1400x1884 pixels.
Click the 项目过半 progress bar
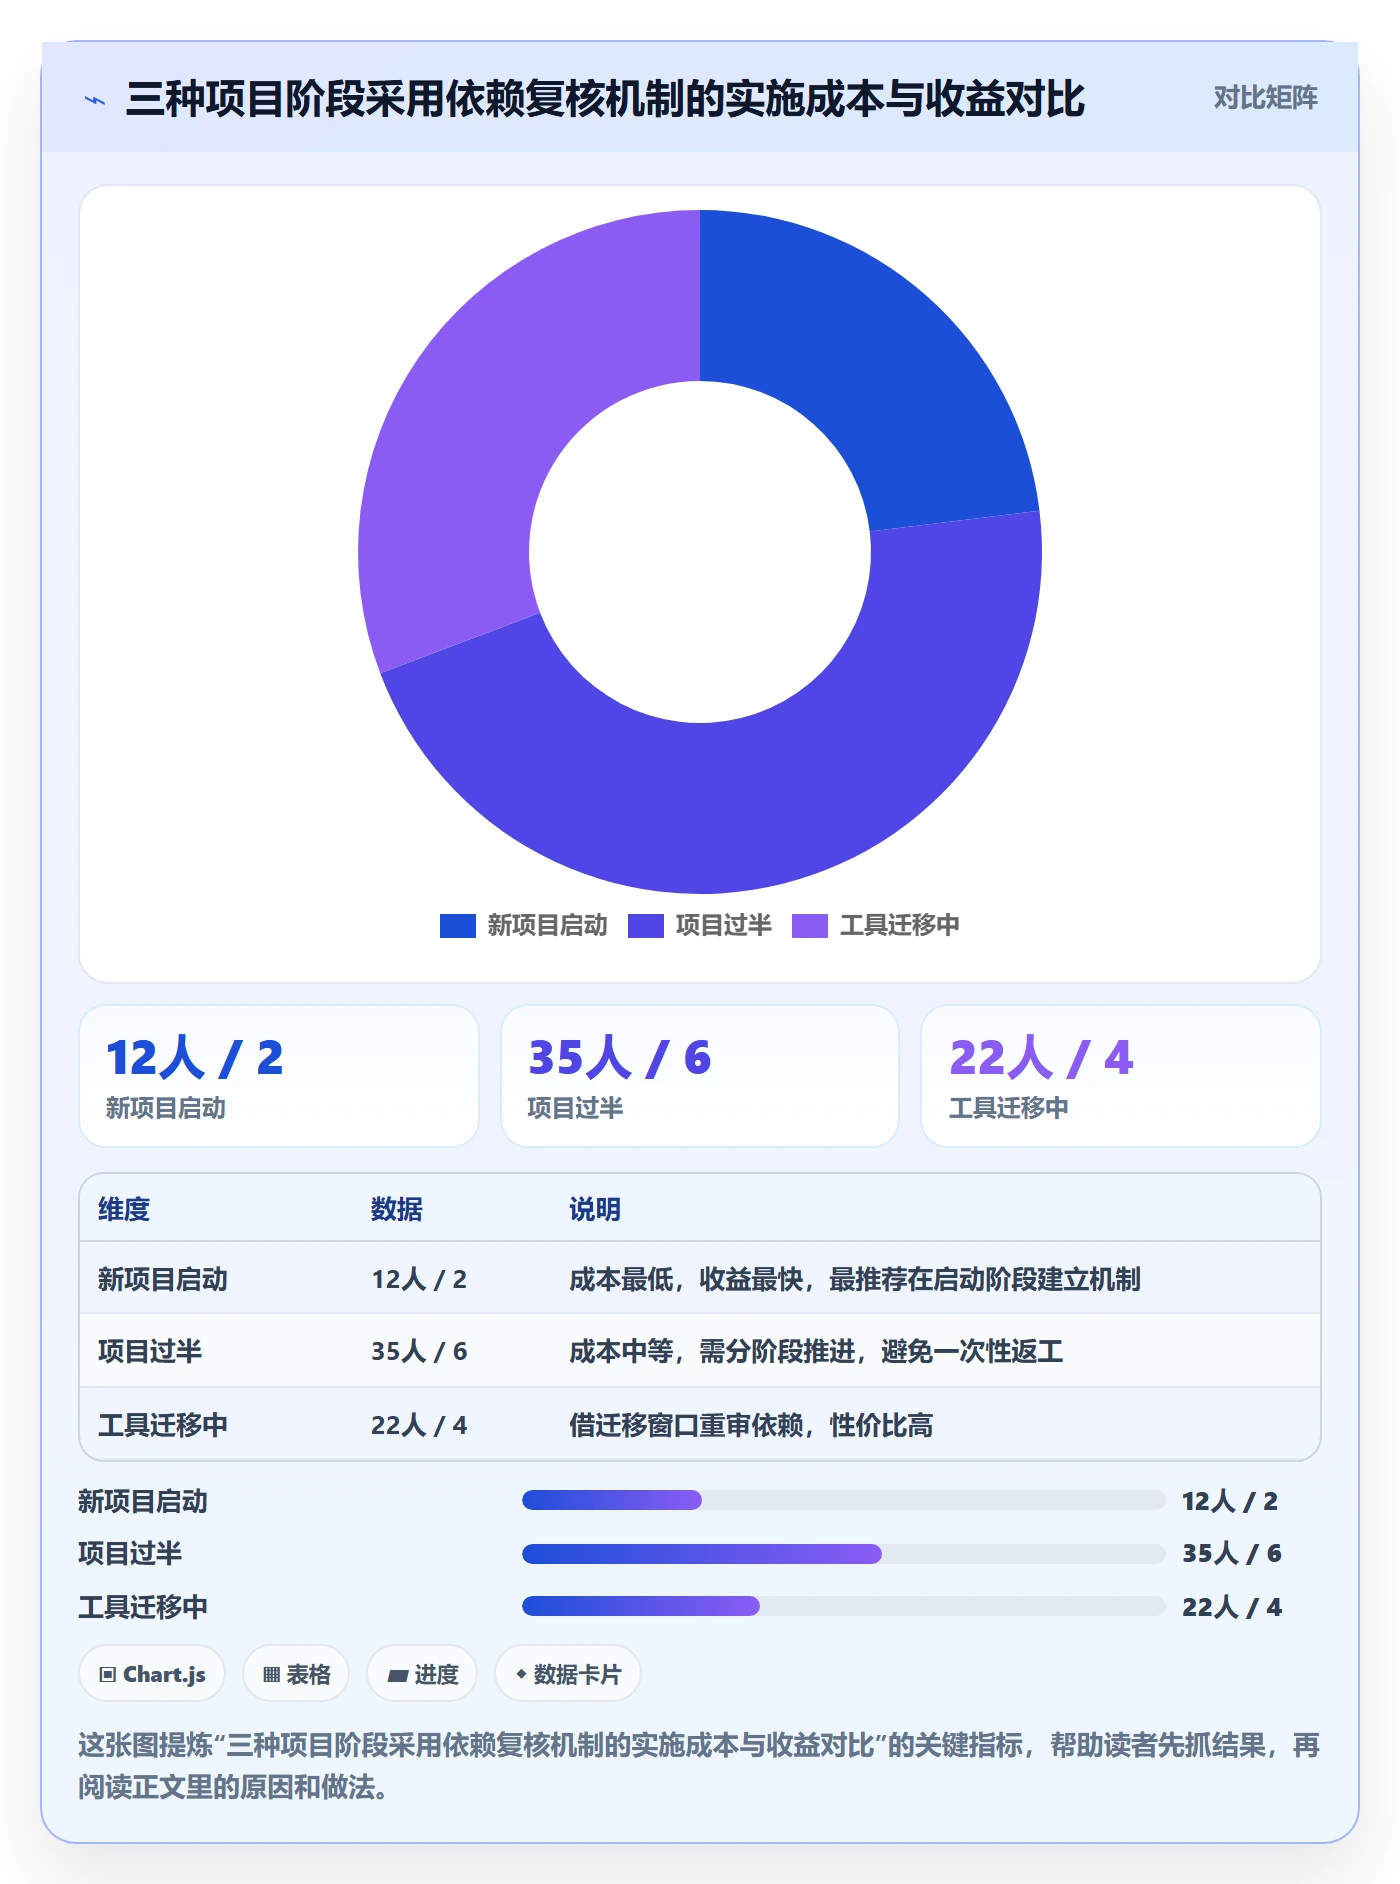[x=844, y=1554]
